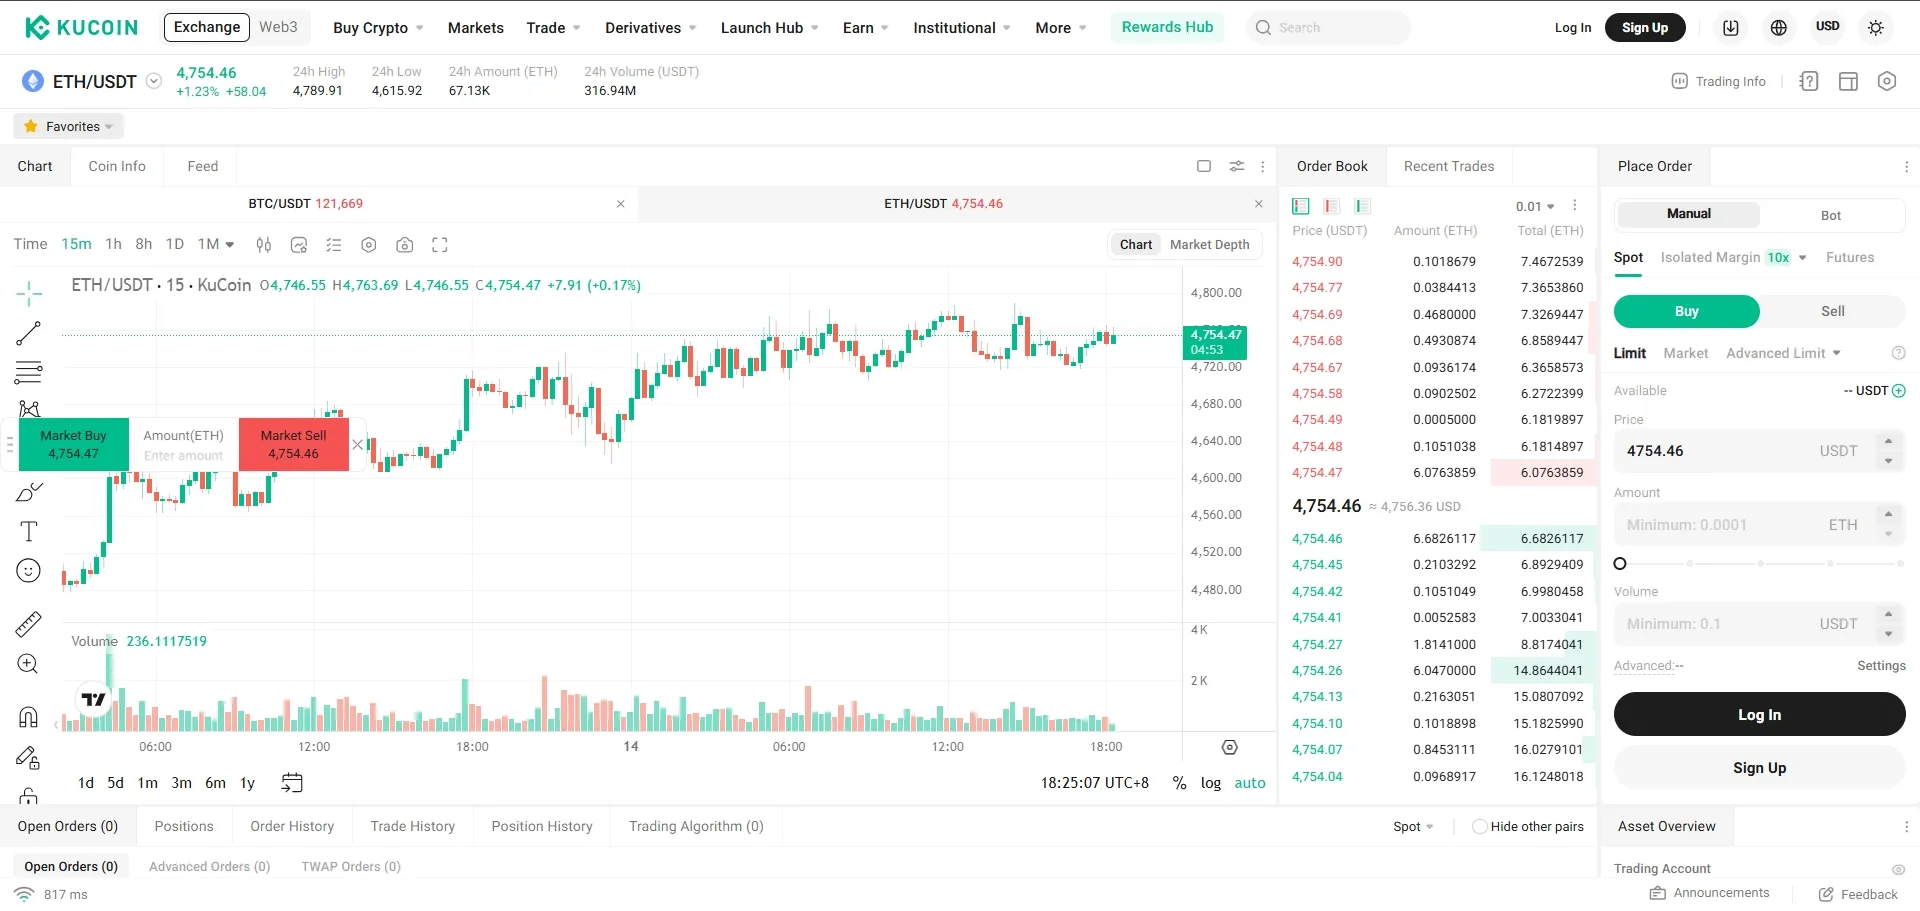Viewport: 1920px width, 911px height.
Task: Increase the price with stepper up arrow
Action: (1888, 441)
